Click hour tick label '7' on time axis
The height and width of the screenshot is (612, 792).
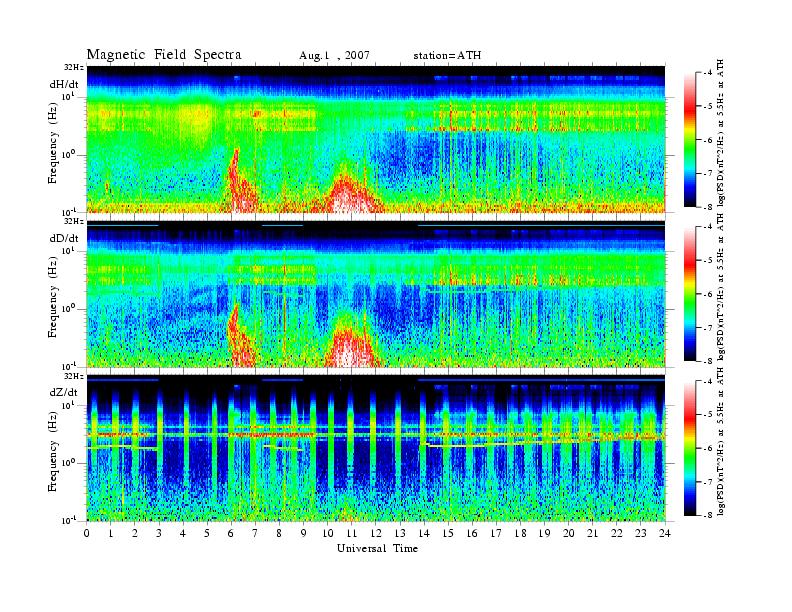click(255, 533)
